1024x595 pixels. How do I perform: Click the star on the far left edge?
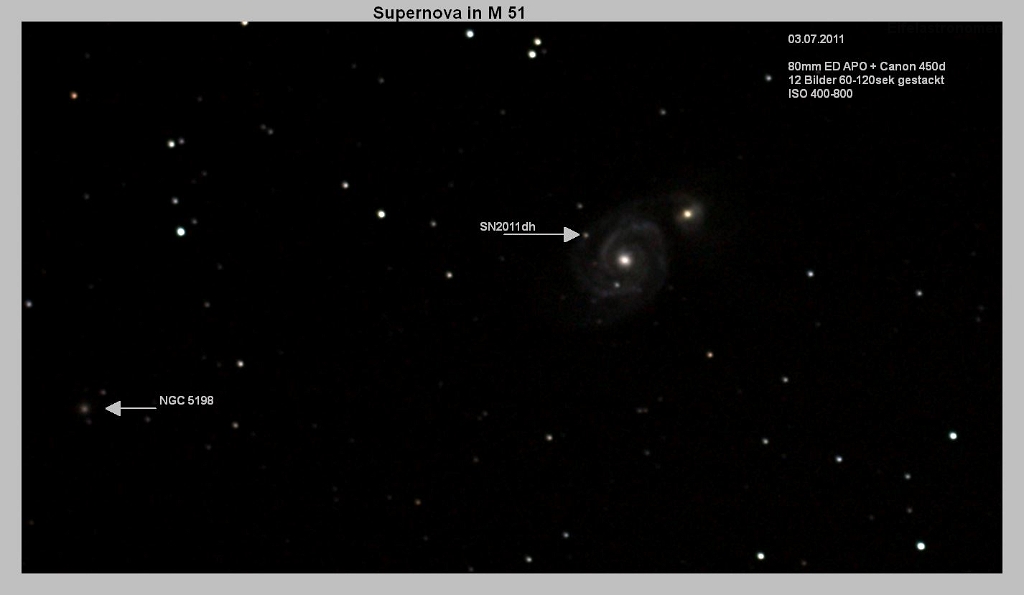(29, 303)
